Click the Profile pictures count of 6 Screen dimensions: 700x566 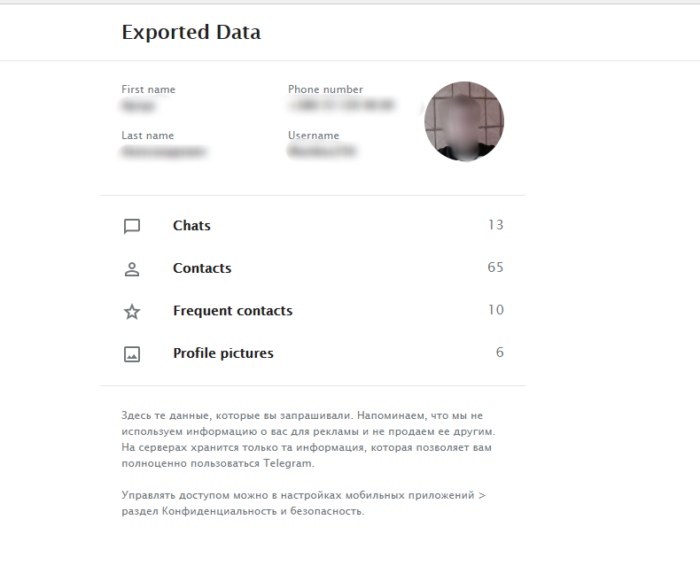[499, 352]
